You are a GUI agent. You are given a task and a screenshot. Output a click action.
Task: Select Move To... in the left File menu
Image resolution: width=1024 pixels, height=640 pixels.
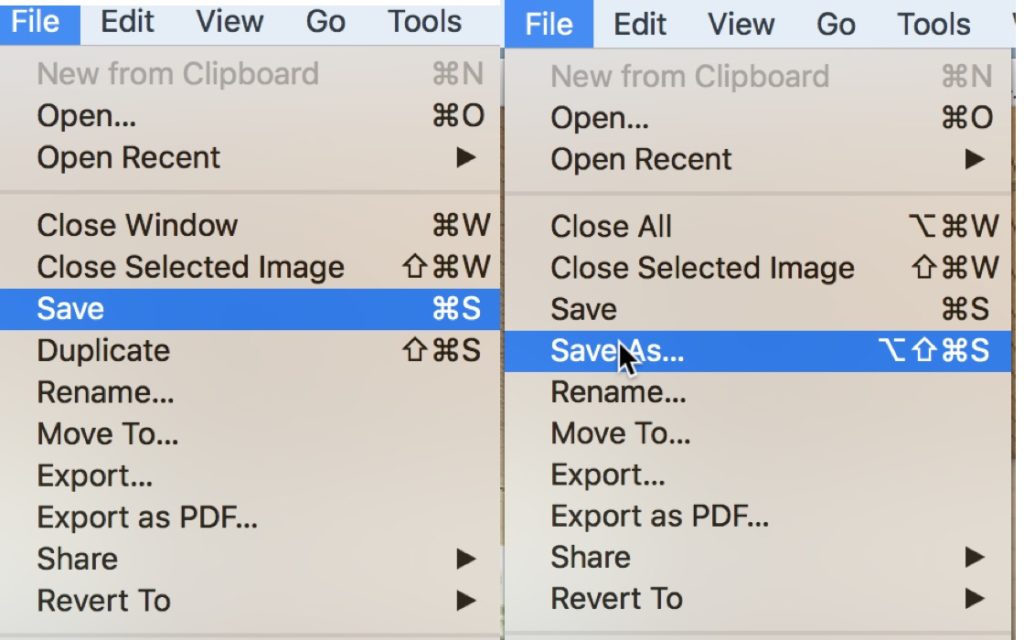[107, 434]
